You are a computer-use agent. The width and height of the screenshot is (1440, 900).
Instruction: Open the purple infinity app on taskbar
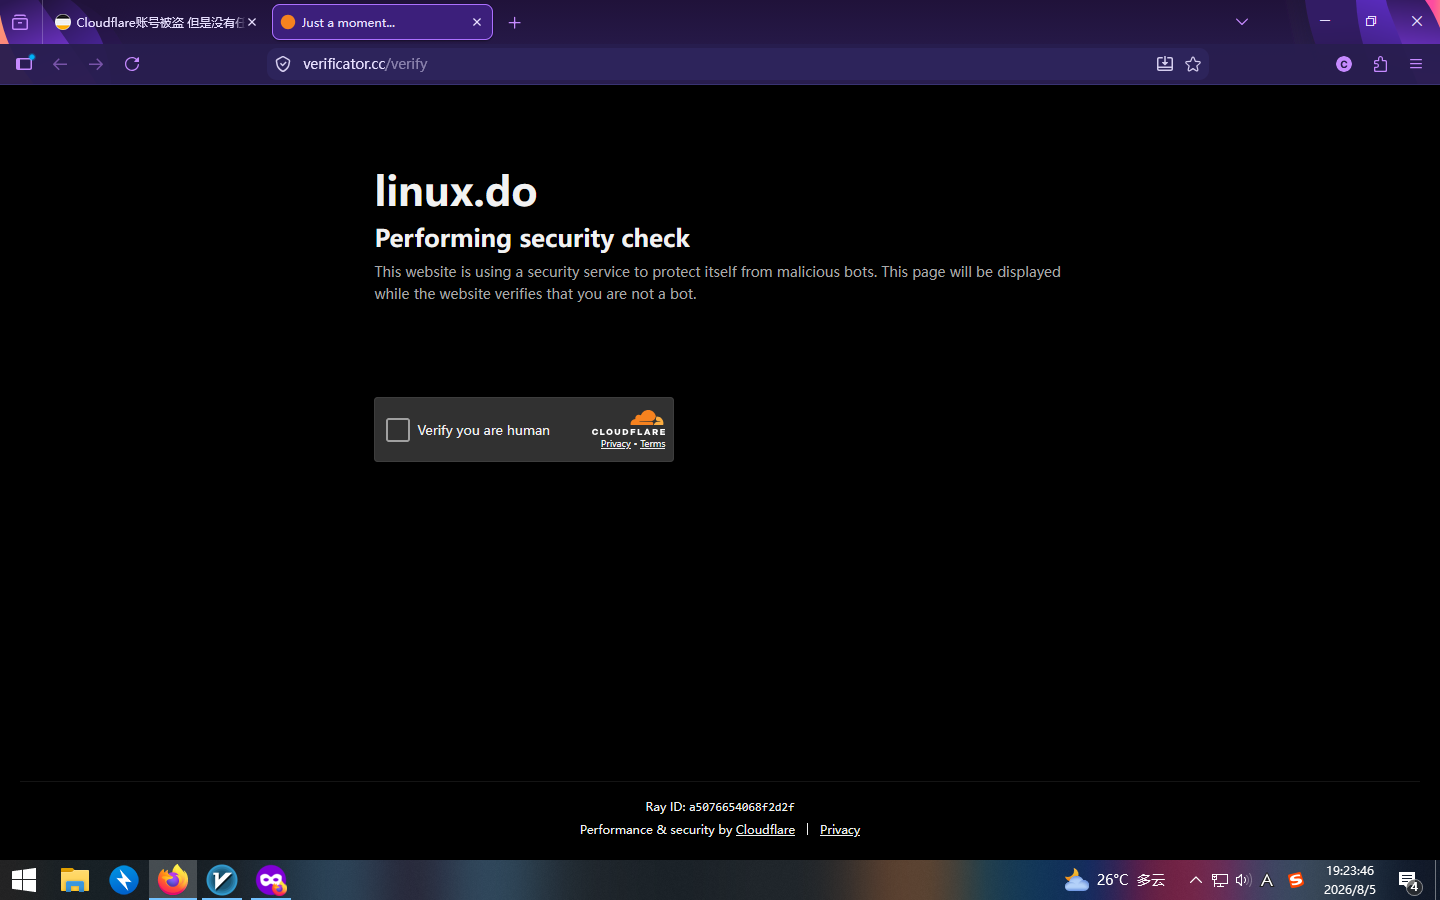pos(271,880)
